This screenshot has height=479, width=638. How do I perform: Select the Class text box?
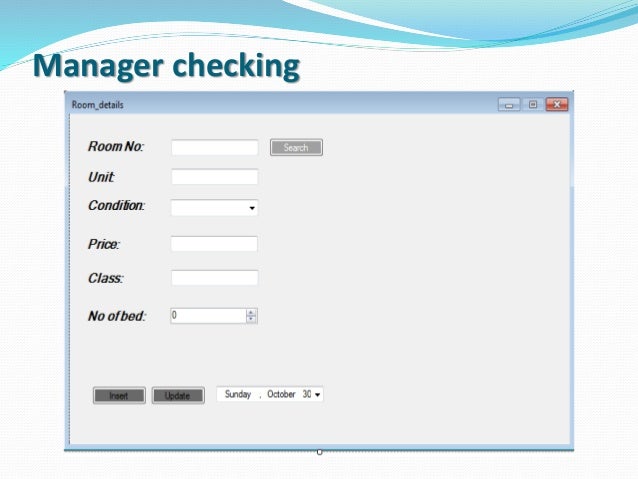(x=214, y=278)
